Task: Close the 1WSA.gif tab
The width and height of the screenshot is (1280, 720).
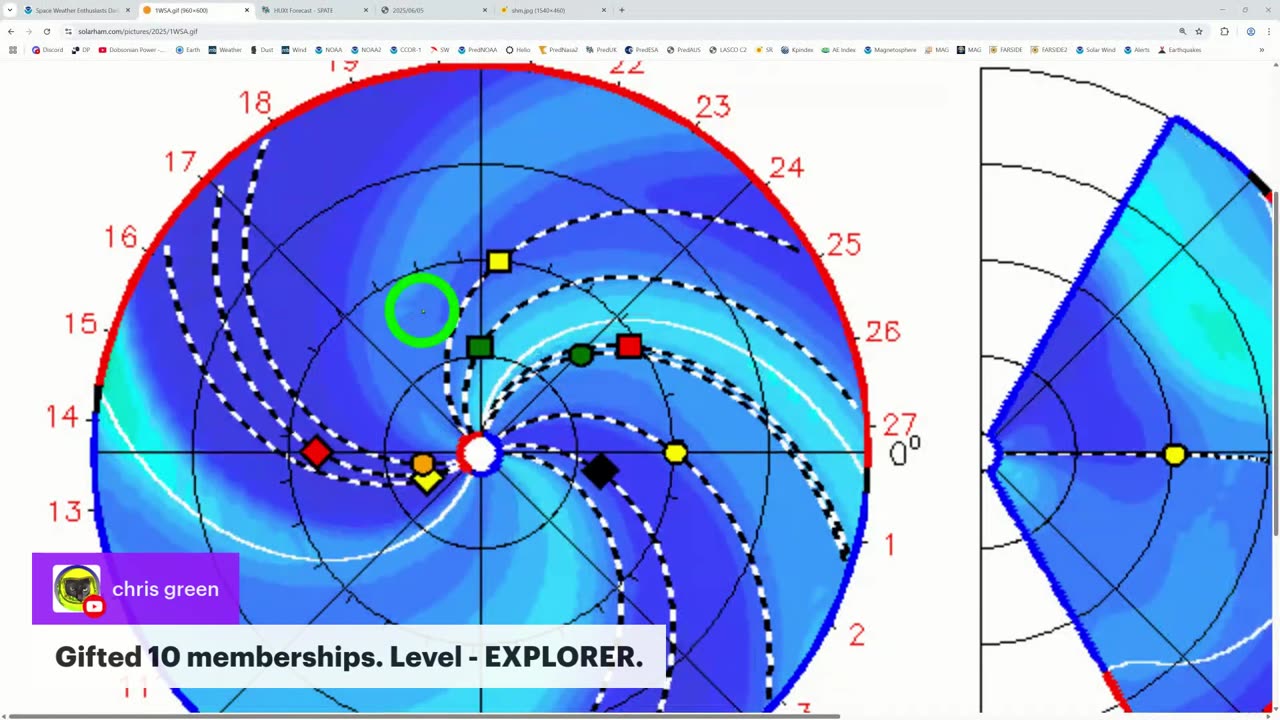Action: coord(247,10)
